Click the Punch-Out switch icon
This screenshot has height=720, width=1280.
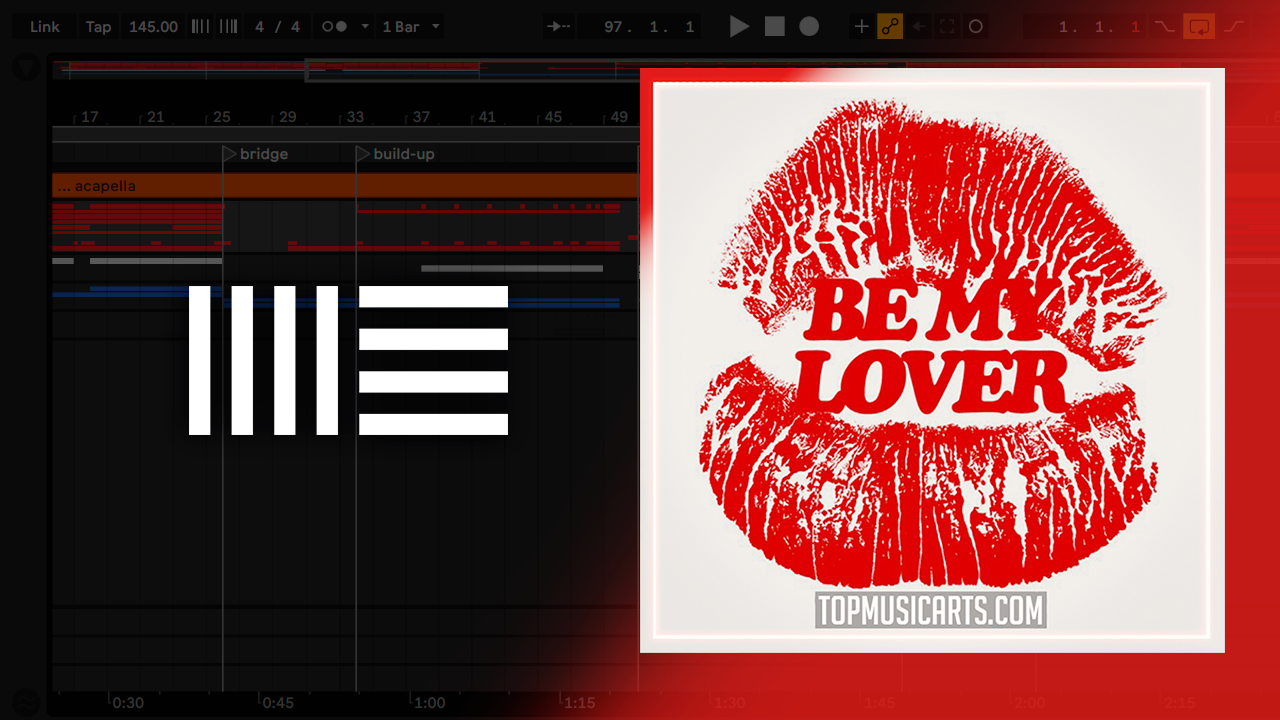[x=1234, y=27]
